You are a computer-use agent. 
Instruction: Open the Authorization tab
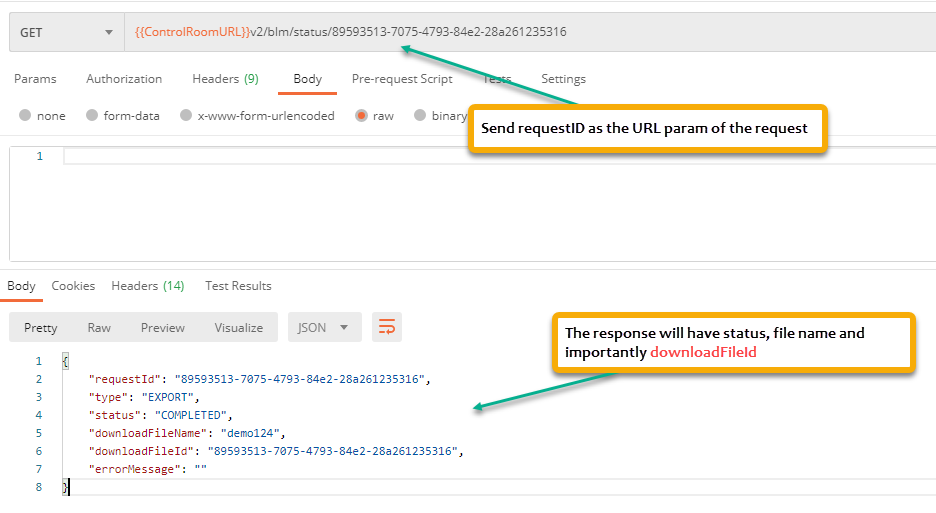[124, 79]
